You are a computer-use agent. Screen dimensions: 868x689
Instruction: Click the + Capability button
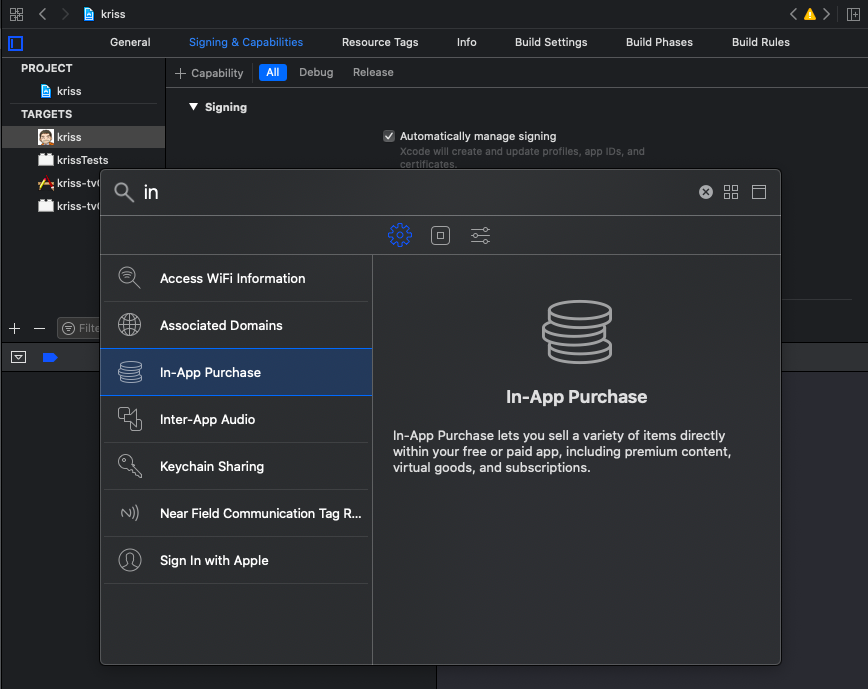coord(209,73)
